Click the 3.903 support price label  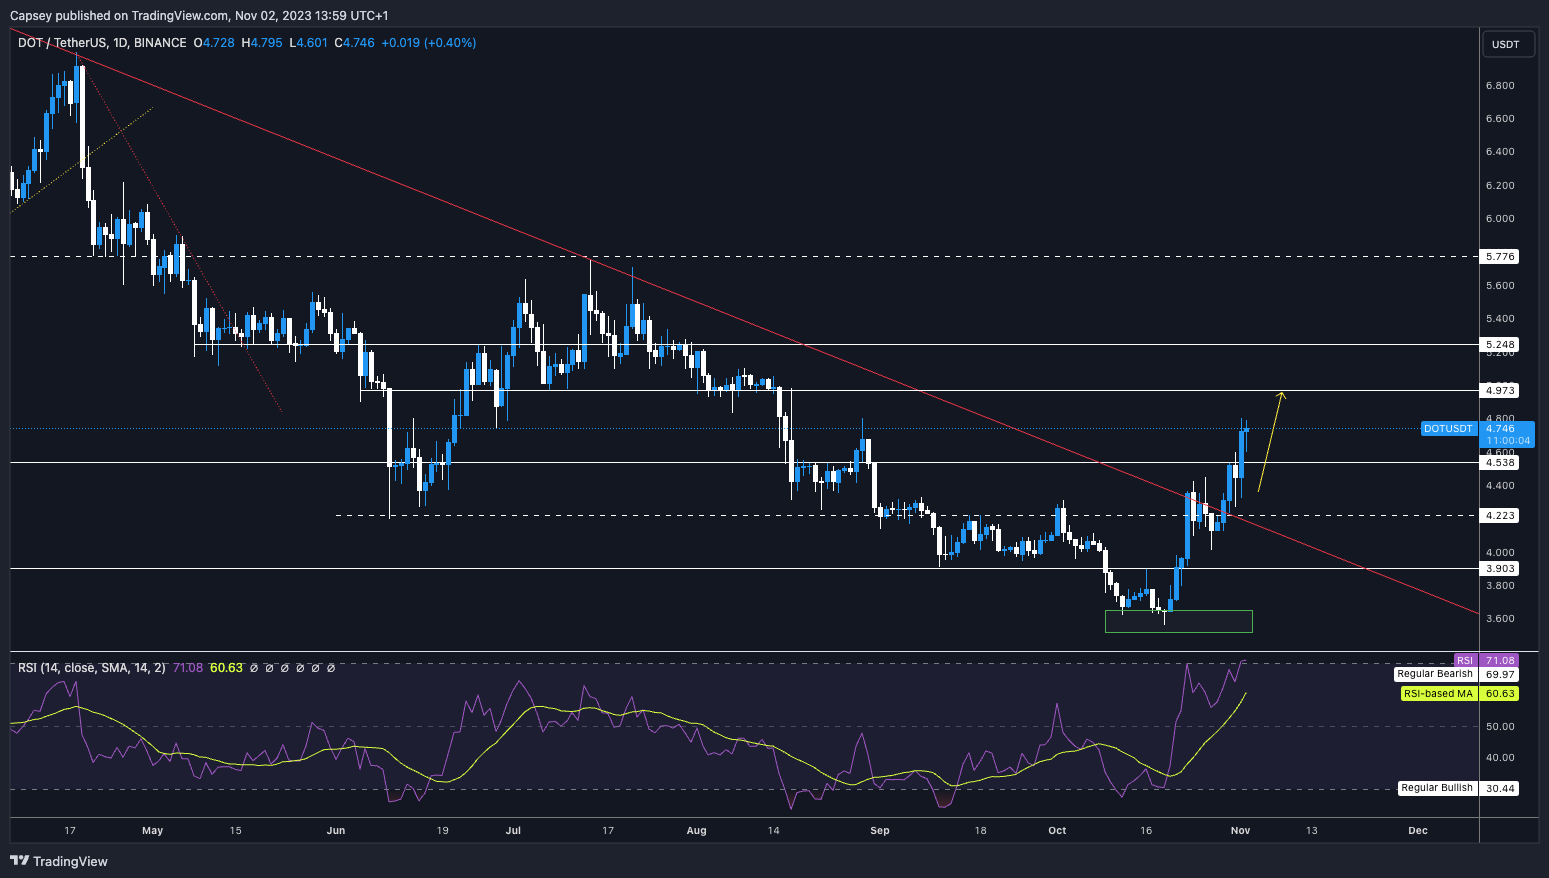(1500, 568)
